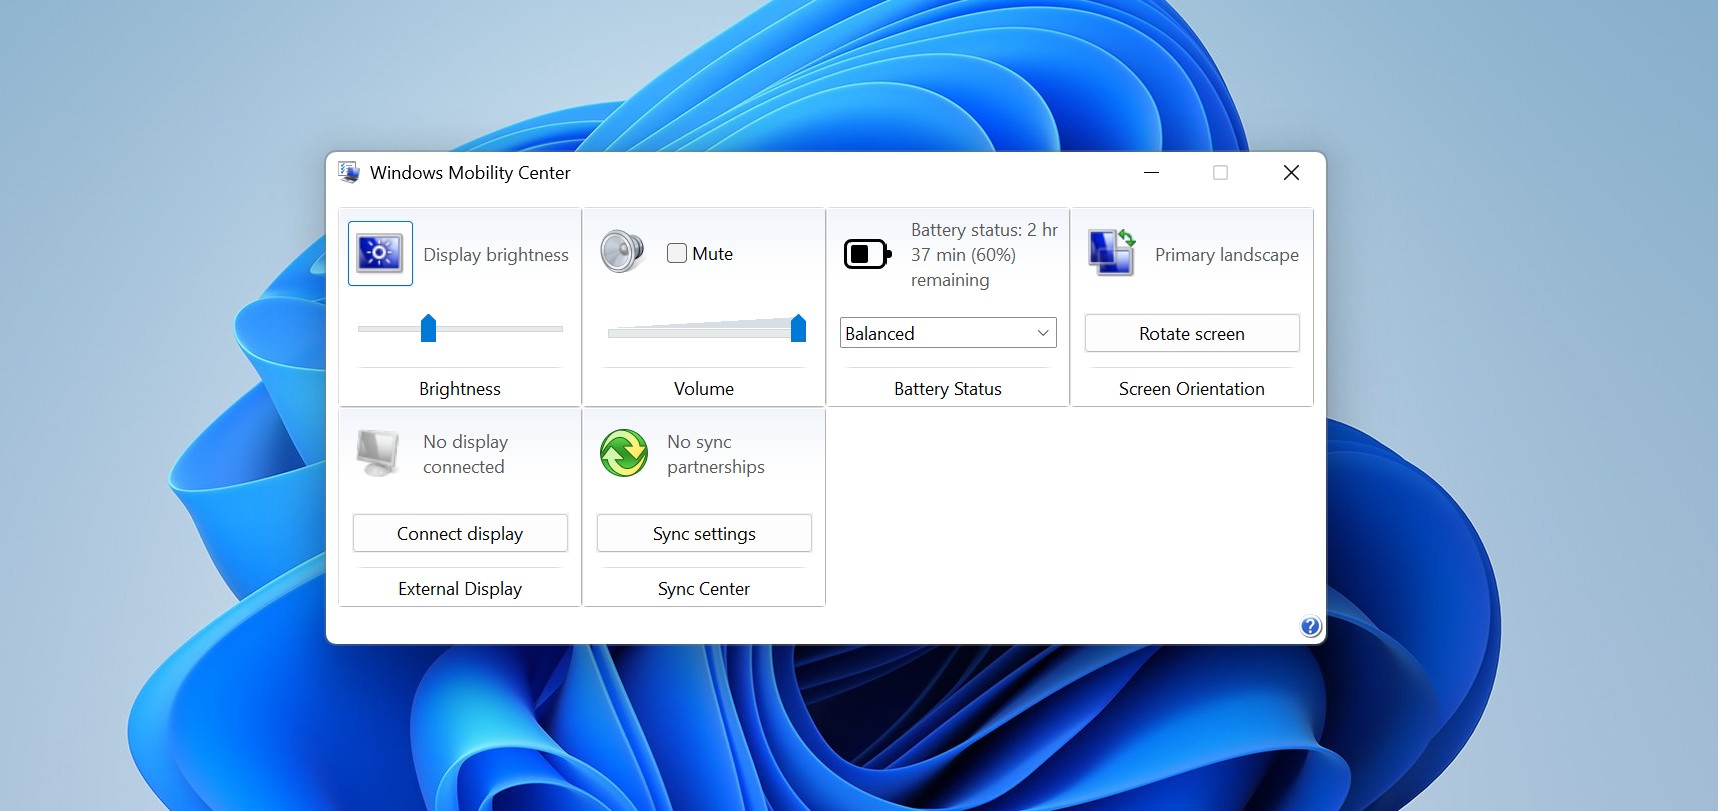Click the 'Battery status: 2 hr 37 min' text
This screenshot has height=811, width=1718.
point(984,255)
